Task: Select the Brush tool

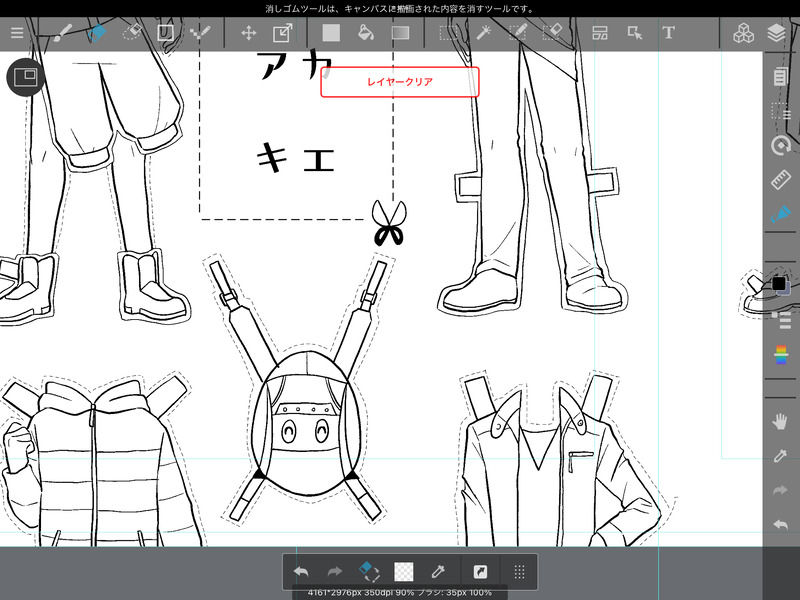Action: pos(62,33)
